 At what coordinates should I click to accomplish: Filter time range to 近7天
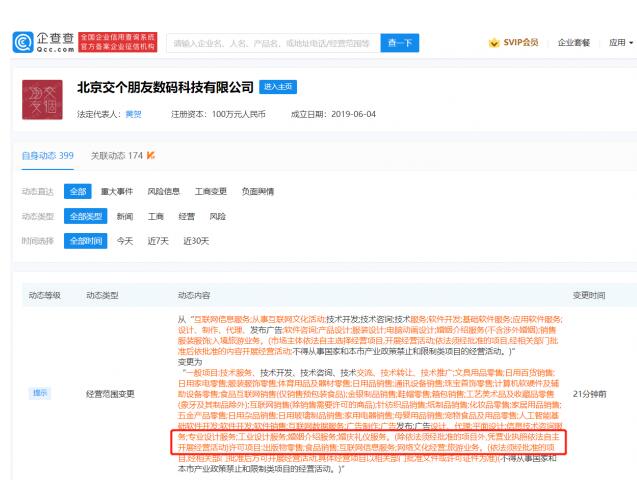pos(158,241)
